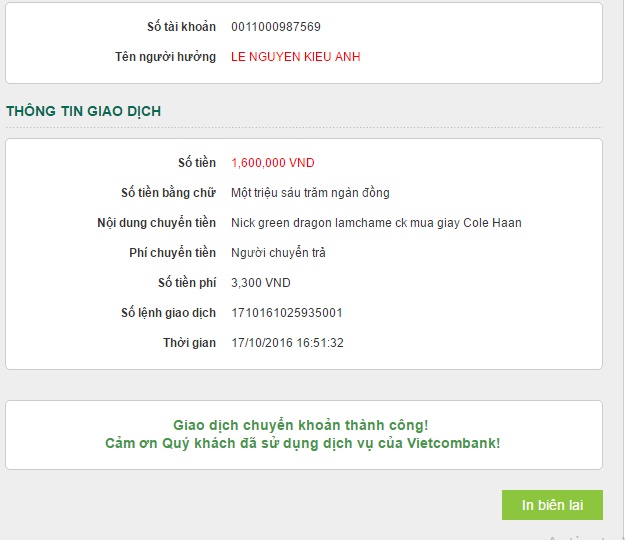Click the "Số tiền bằng chữ" label
Screen dimensions: 625x545
click(168, 193)
